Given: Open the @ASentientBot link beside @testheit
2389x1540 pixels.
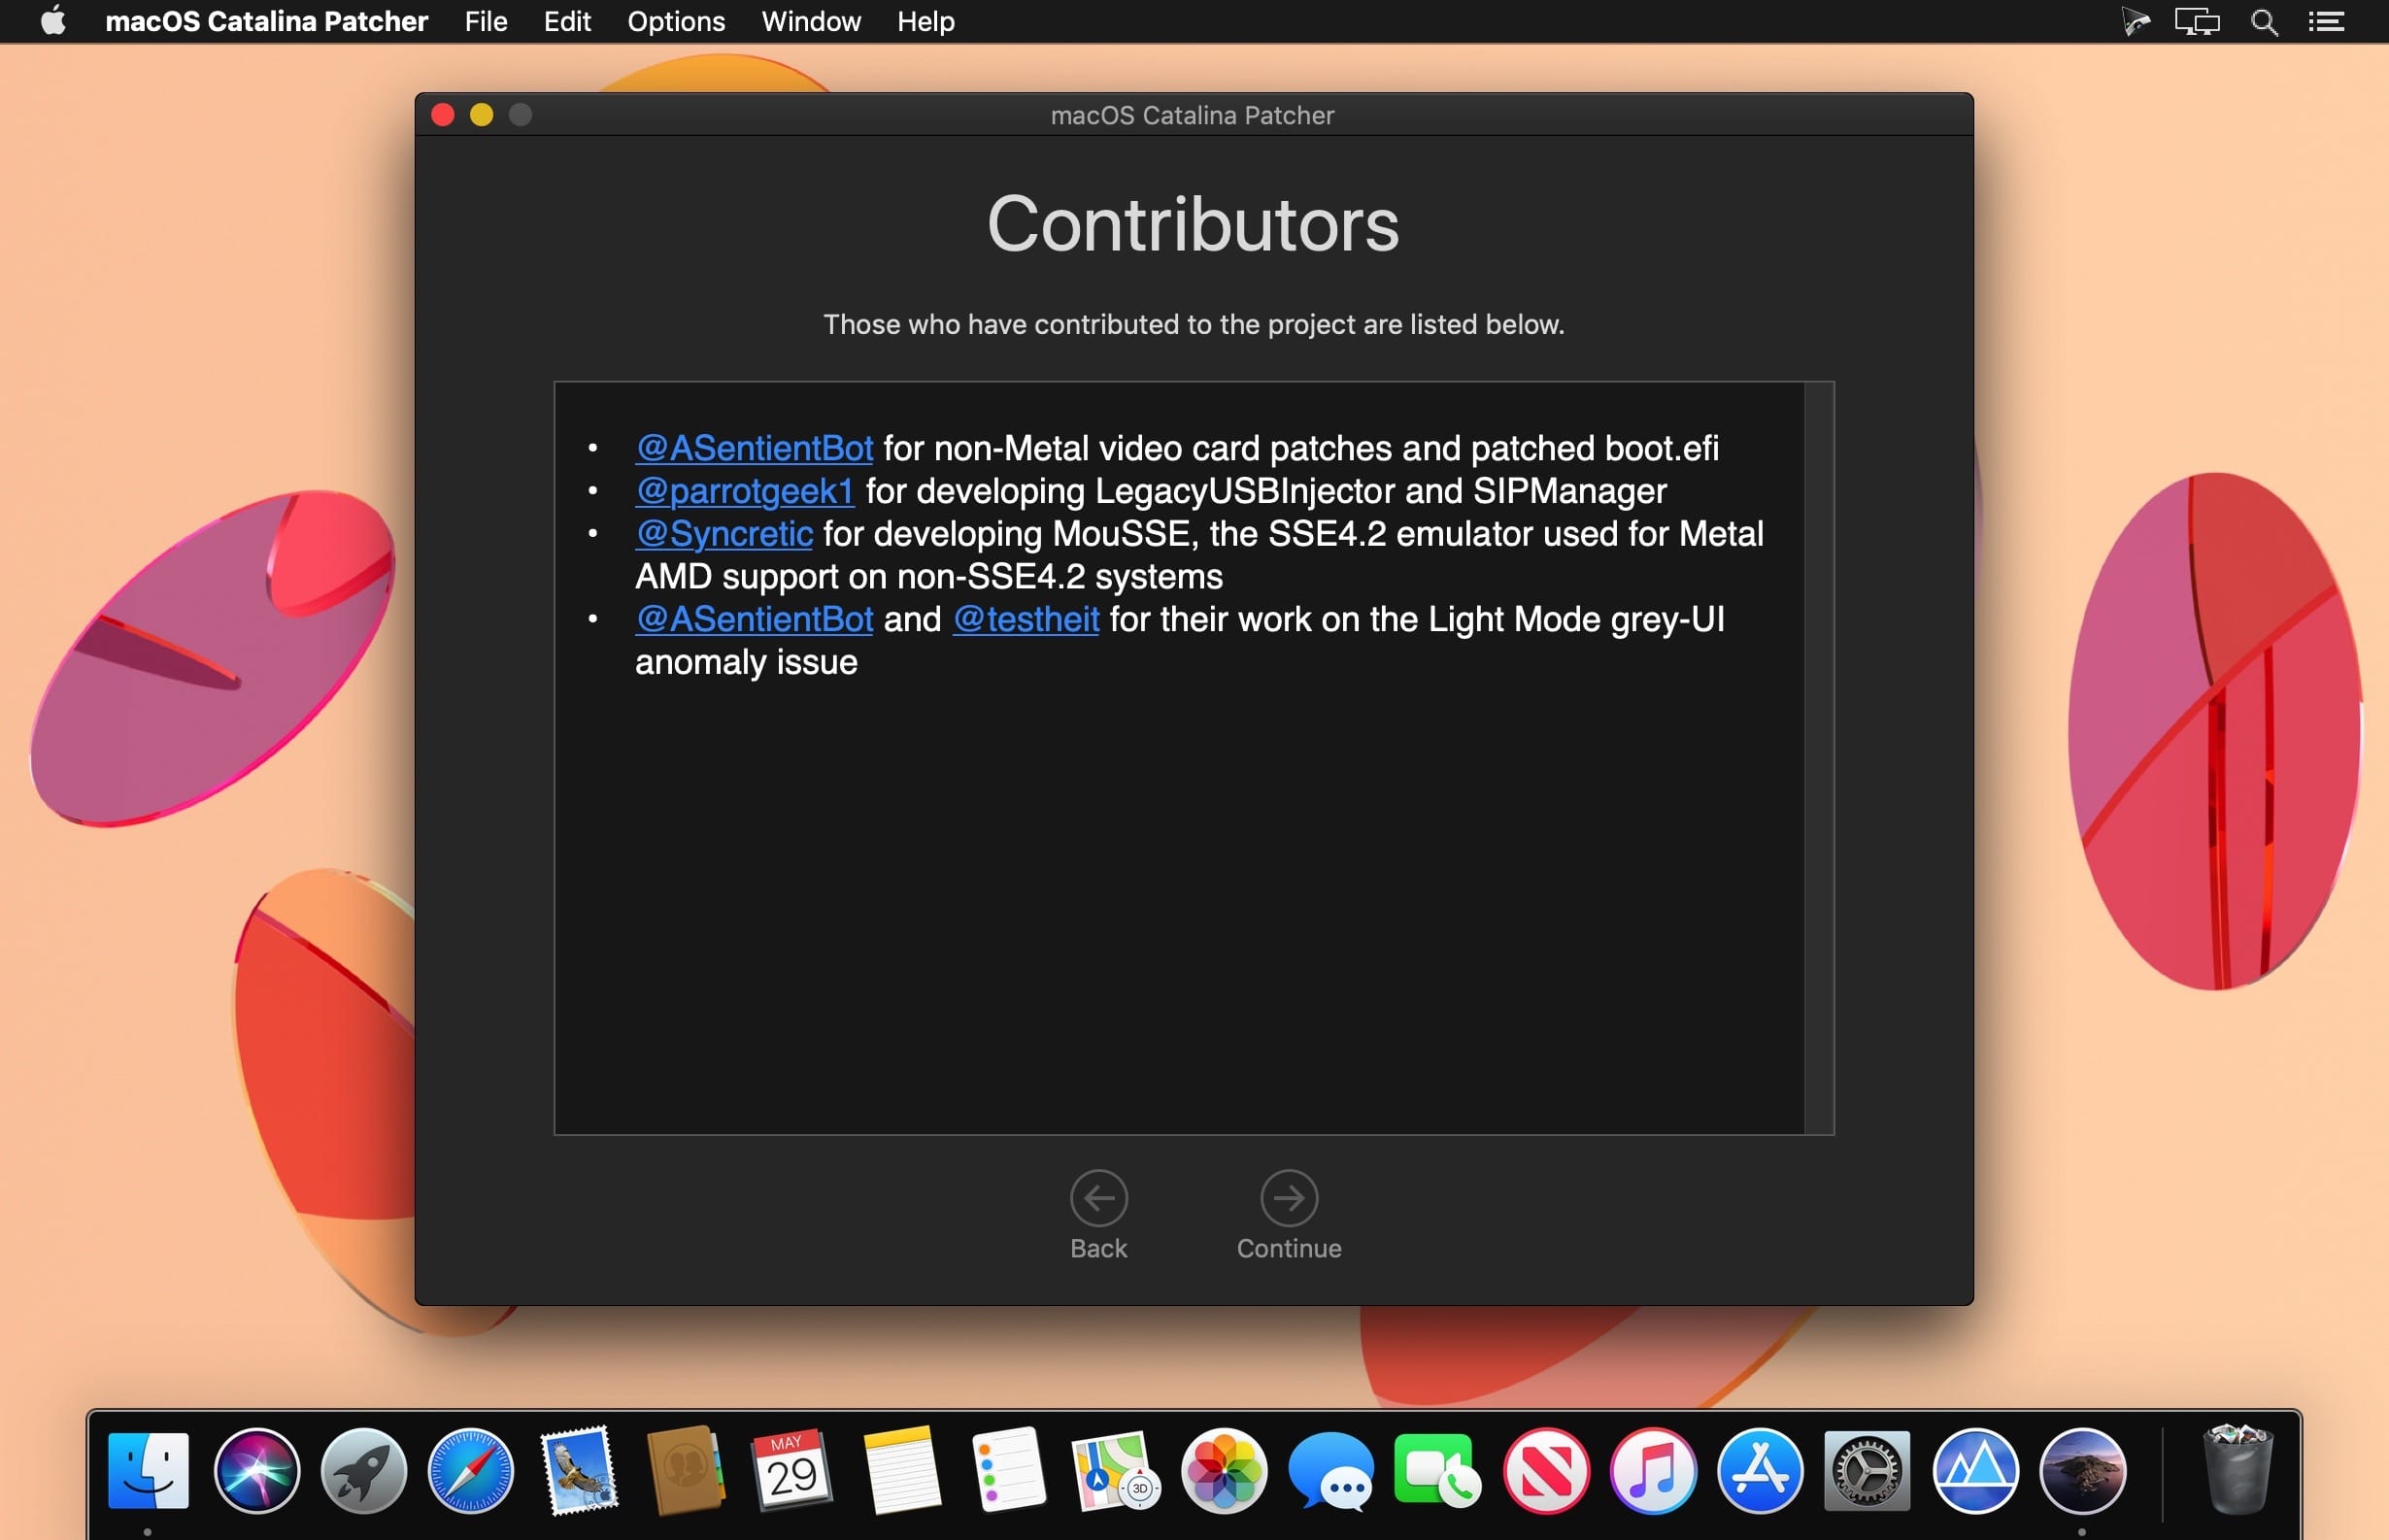Looking at the screenshot, I should click(754, 619).
